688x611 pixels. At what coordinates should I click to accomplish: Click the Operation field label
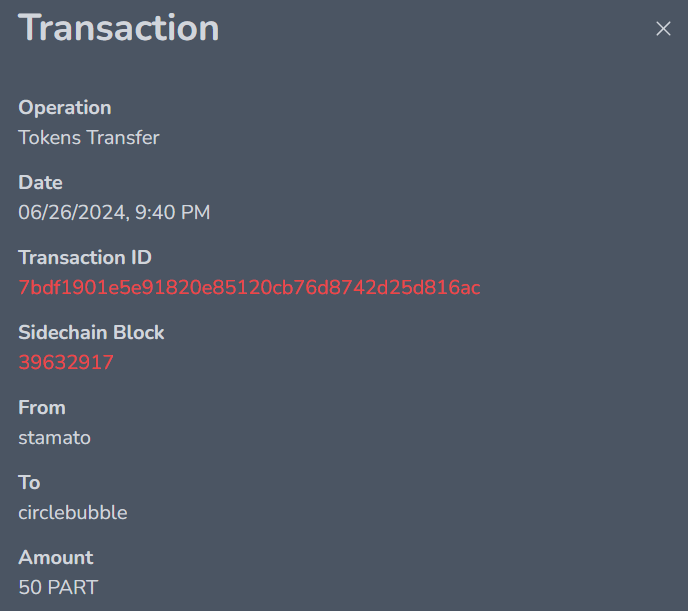(65, 108)
